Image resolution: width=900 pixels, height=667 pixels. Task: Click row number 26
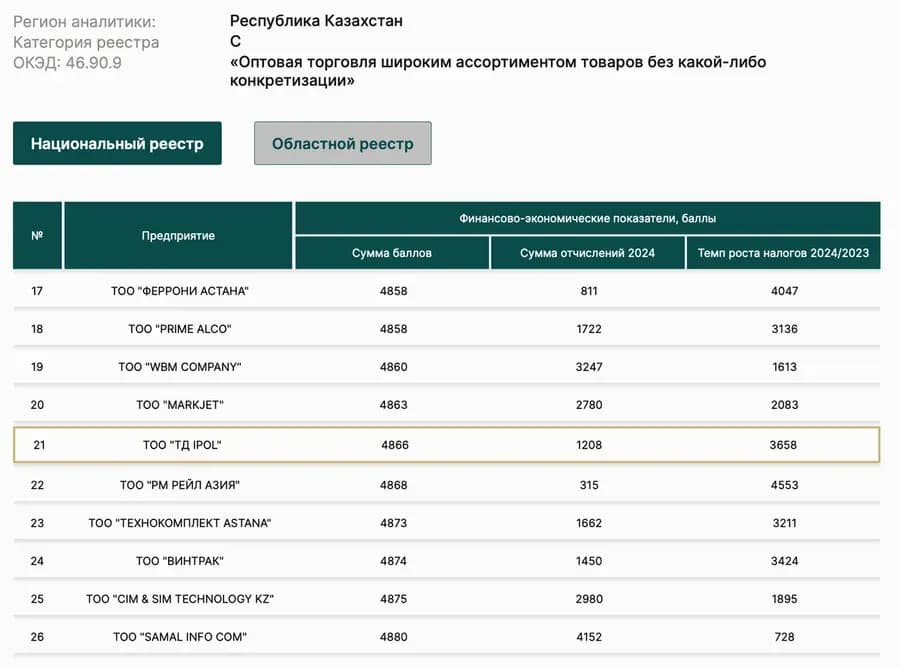[37, 637]
